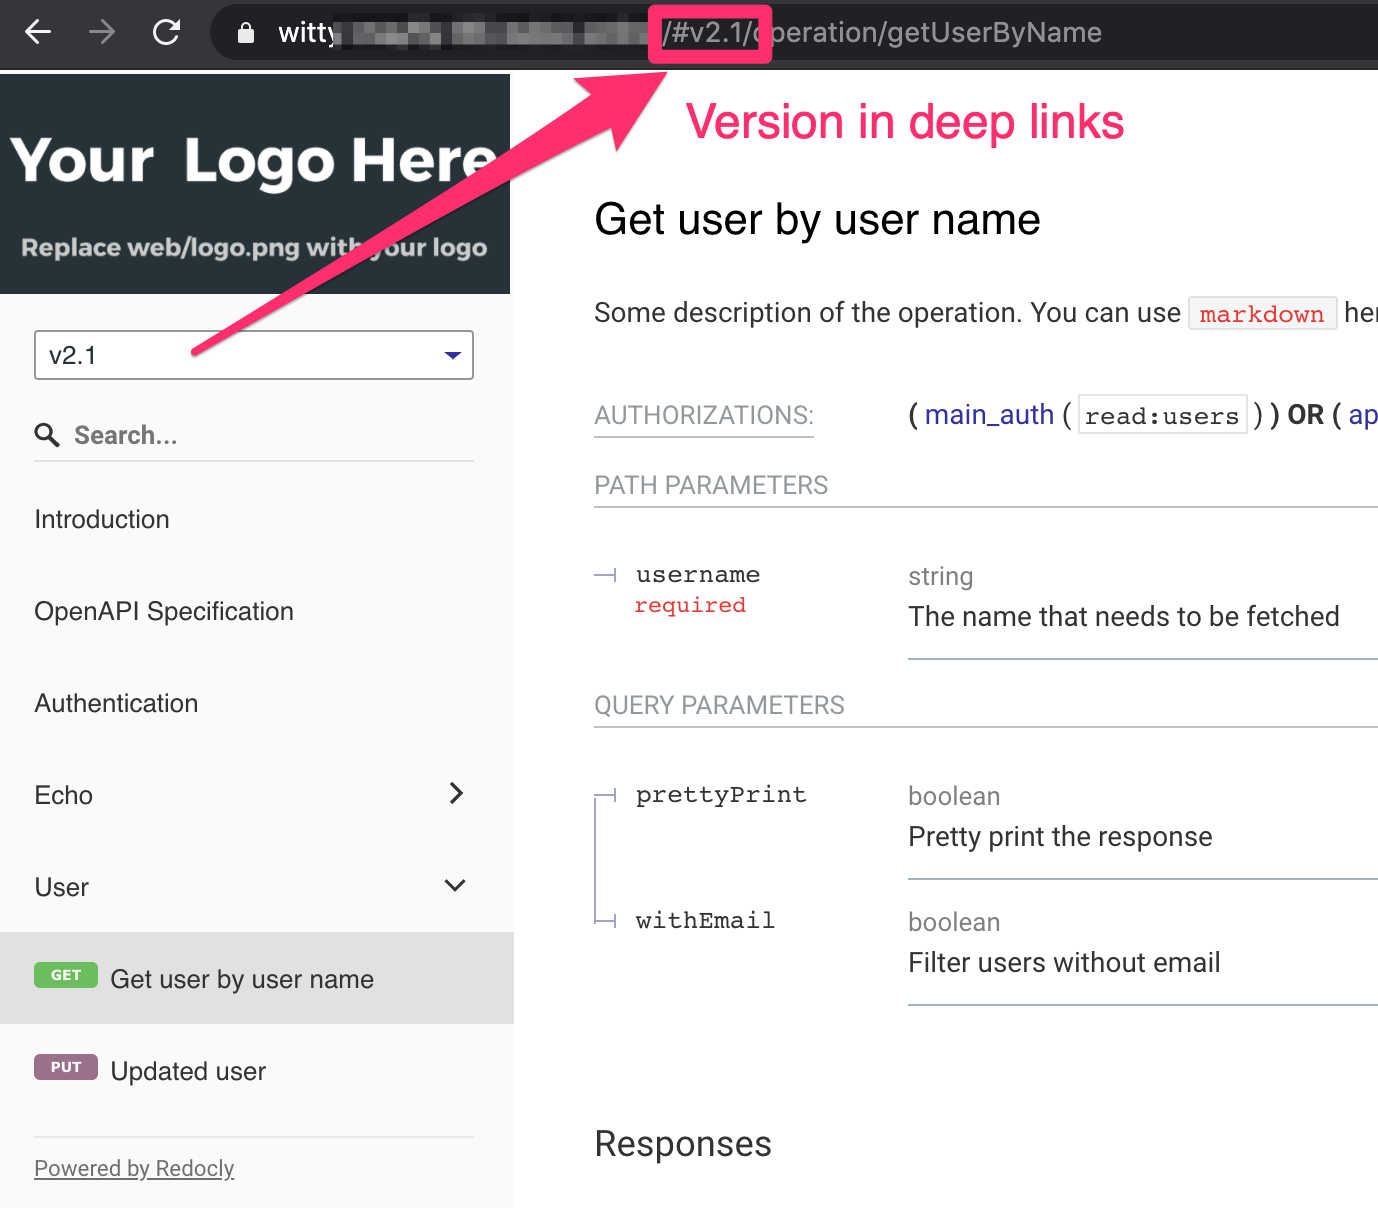This screenshot has width=1378, height=1208.
Task: Reload the page
Action: pos(166,32)
